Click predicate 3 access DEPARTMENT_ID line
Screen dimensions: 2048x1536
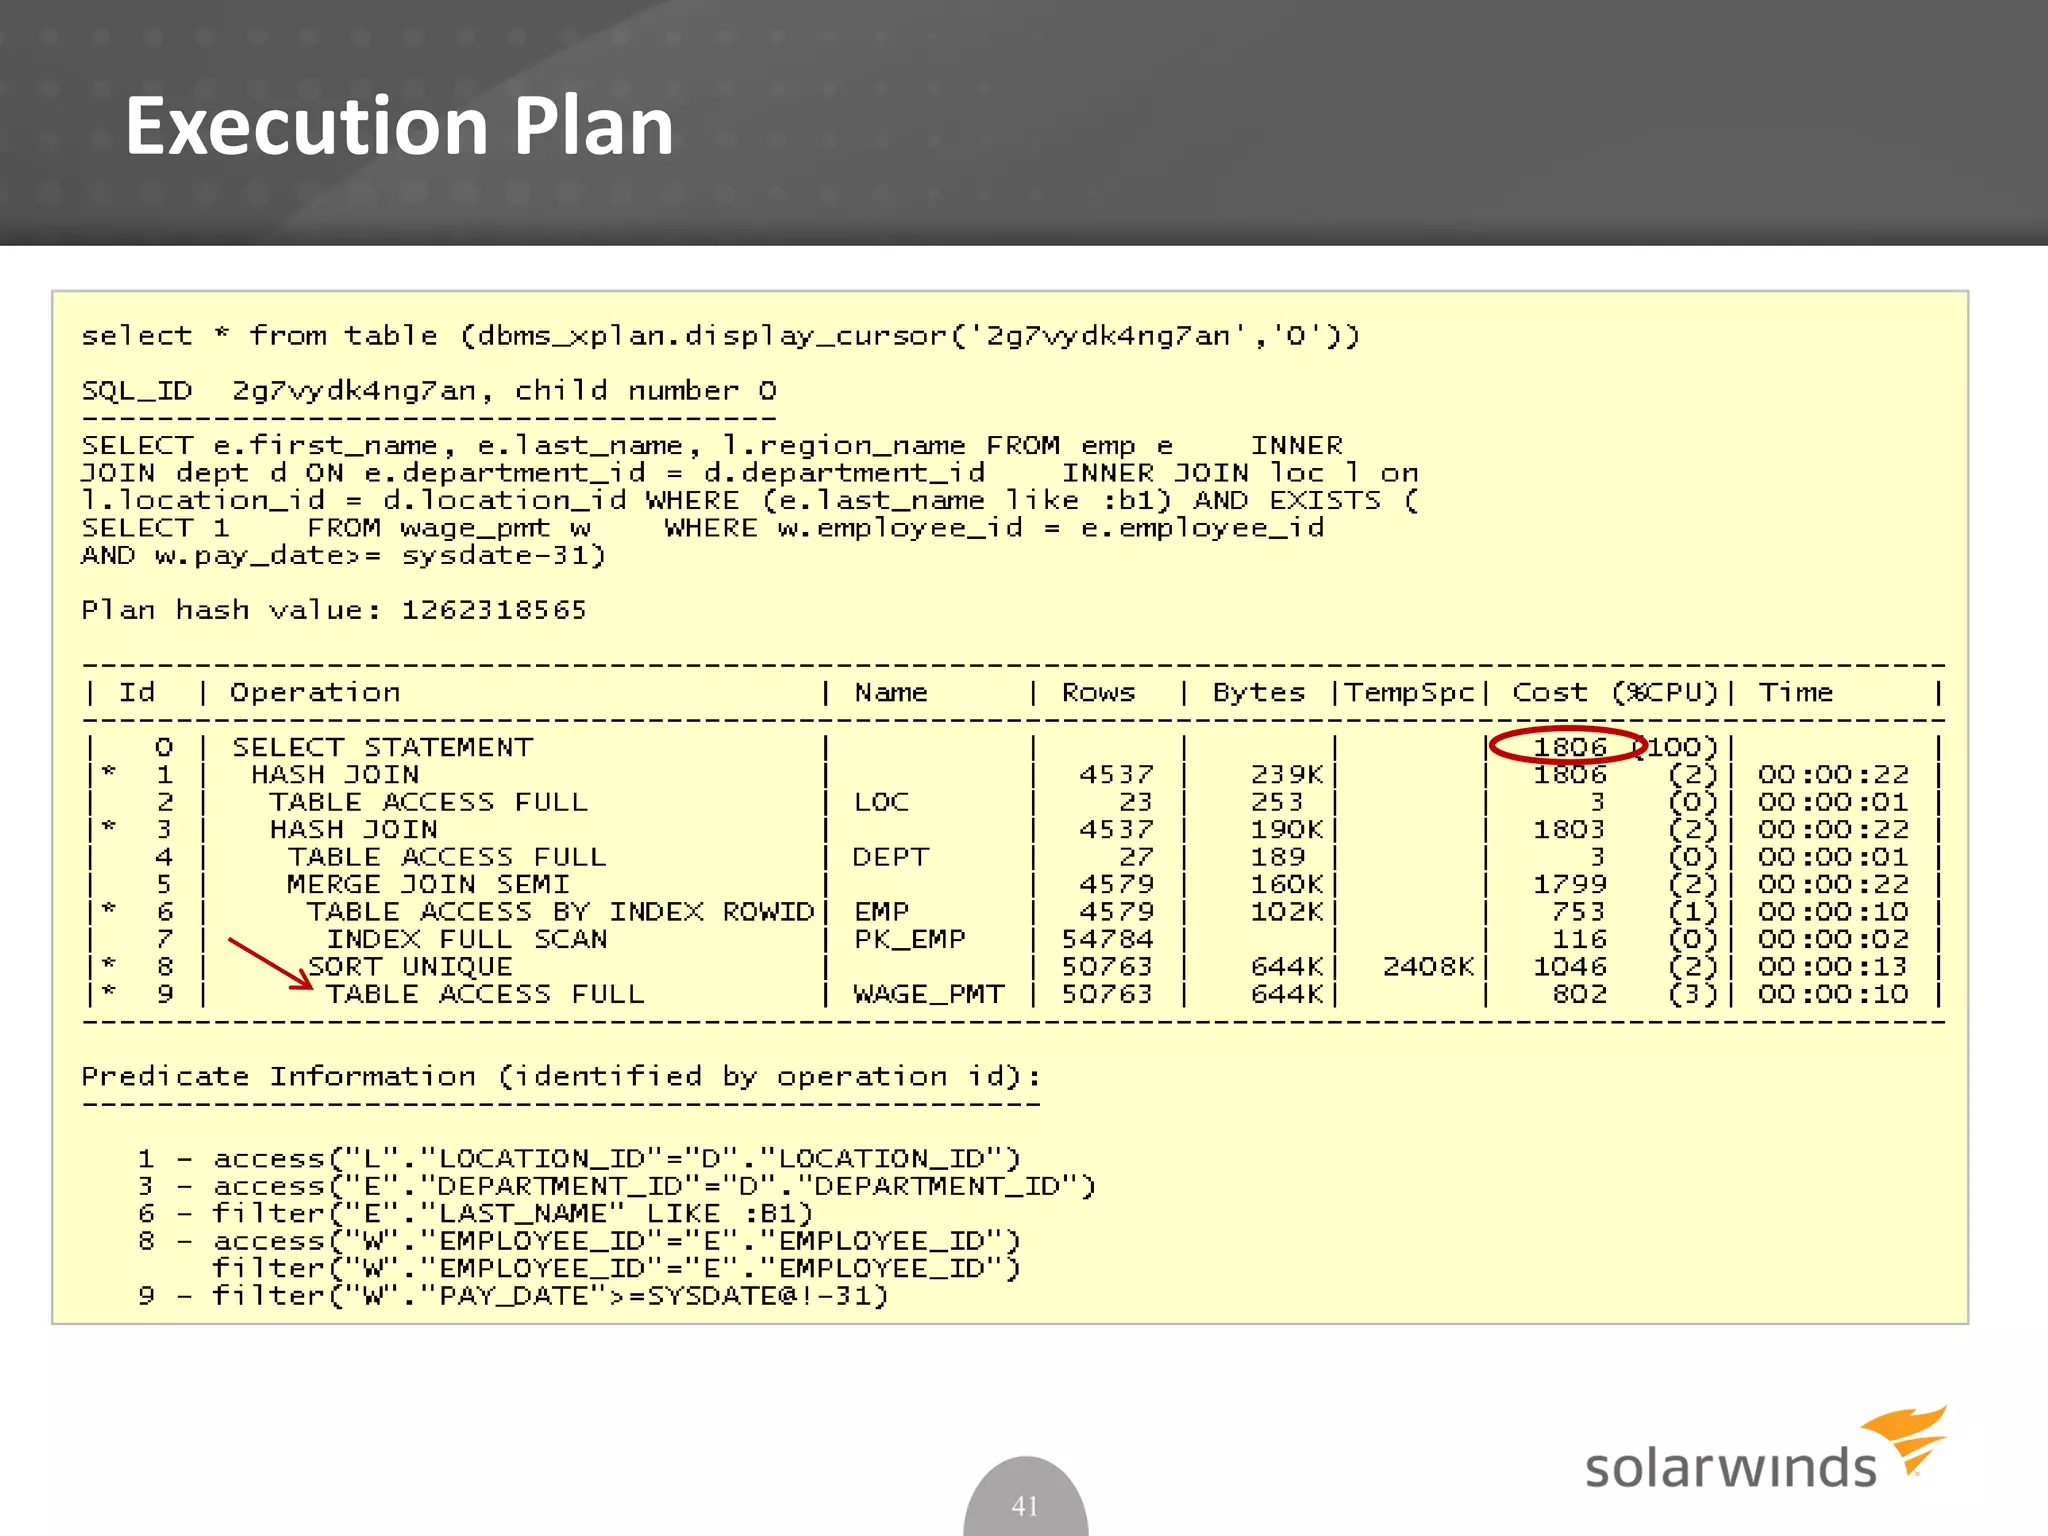pyautogui.click(x=617, y=1186)
